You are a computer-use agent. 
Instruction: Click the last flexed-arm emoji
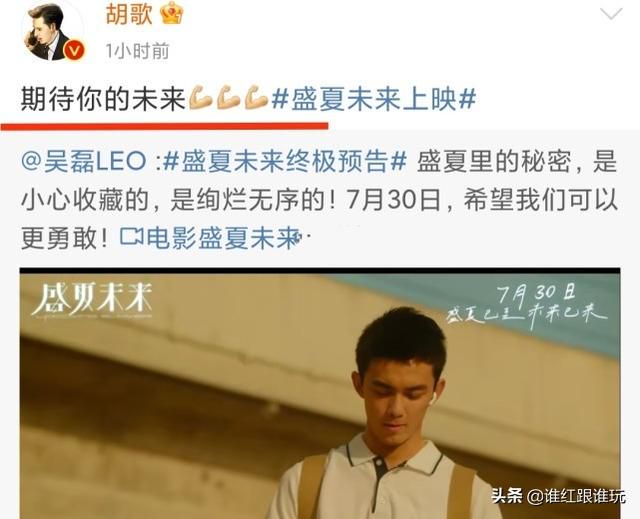[x=257, y=98]
